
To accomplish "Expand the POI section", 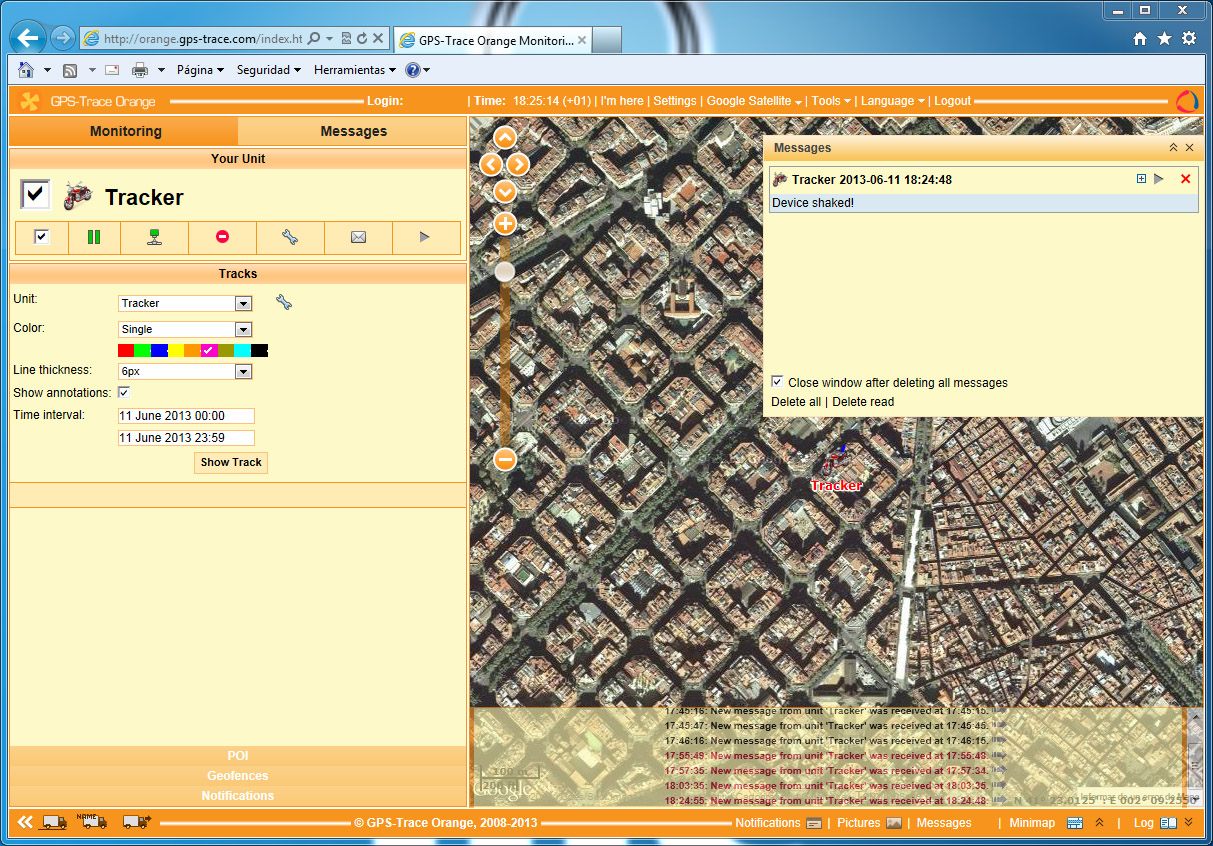I will pyautogui.click(x=238, y=756).
